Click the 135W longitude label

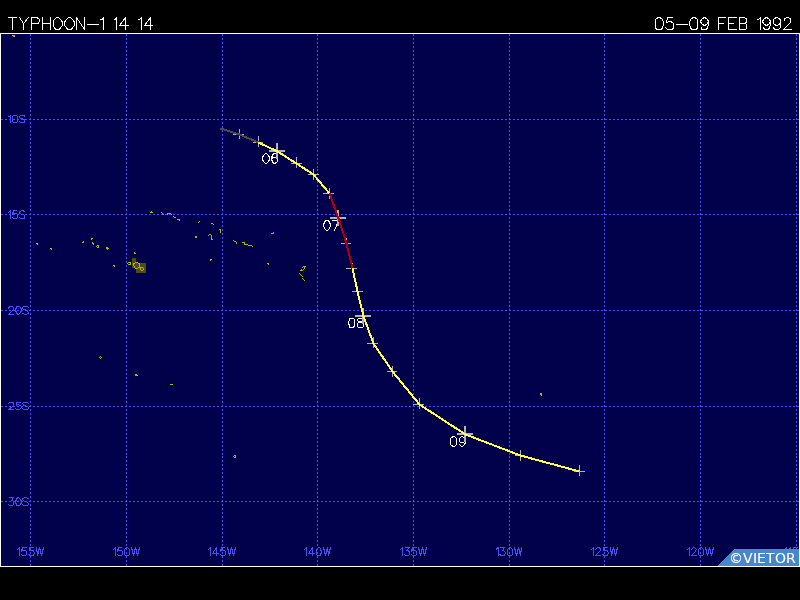[413, 552]
